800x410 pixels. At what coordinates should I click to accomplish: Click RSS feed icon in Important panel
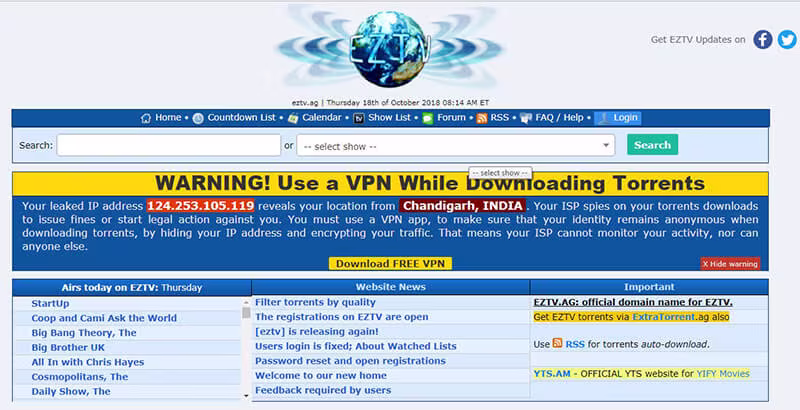click(557, 343)
